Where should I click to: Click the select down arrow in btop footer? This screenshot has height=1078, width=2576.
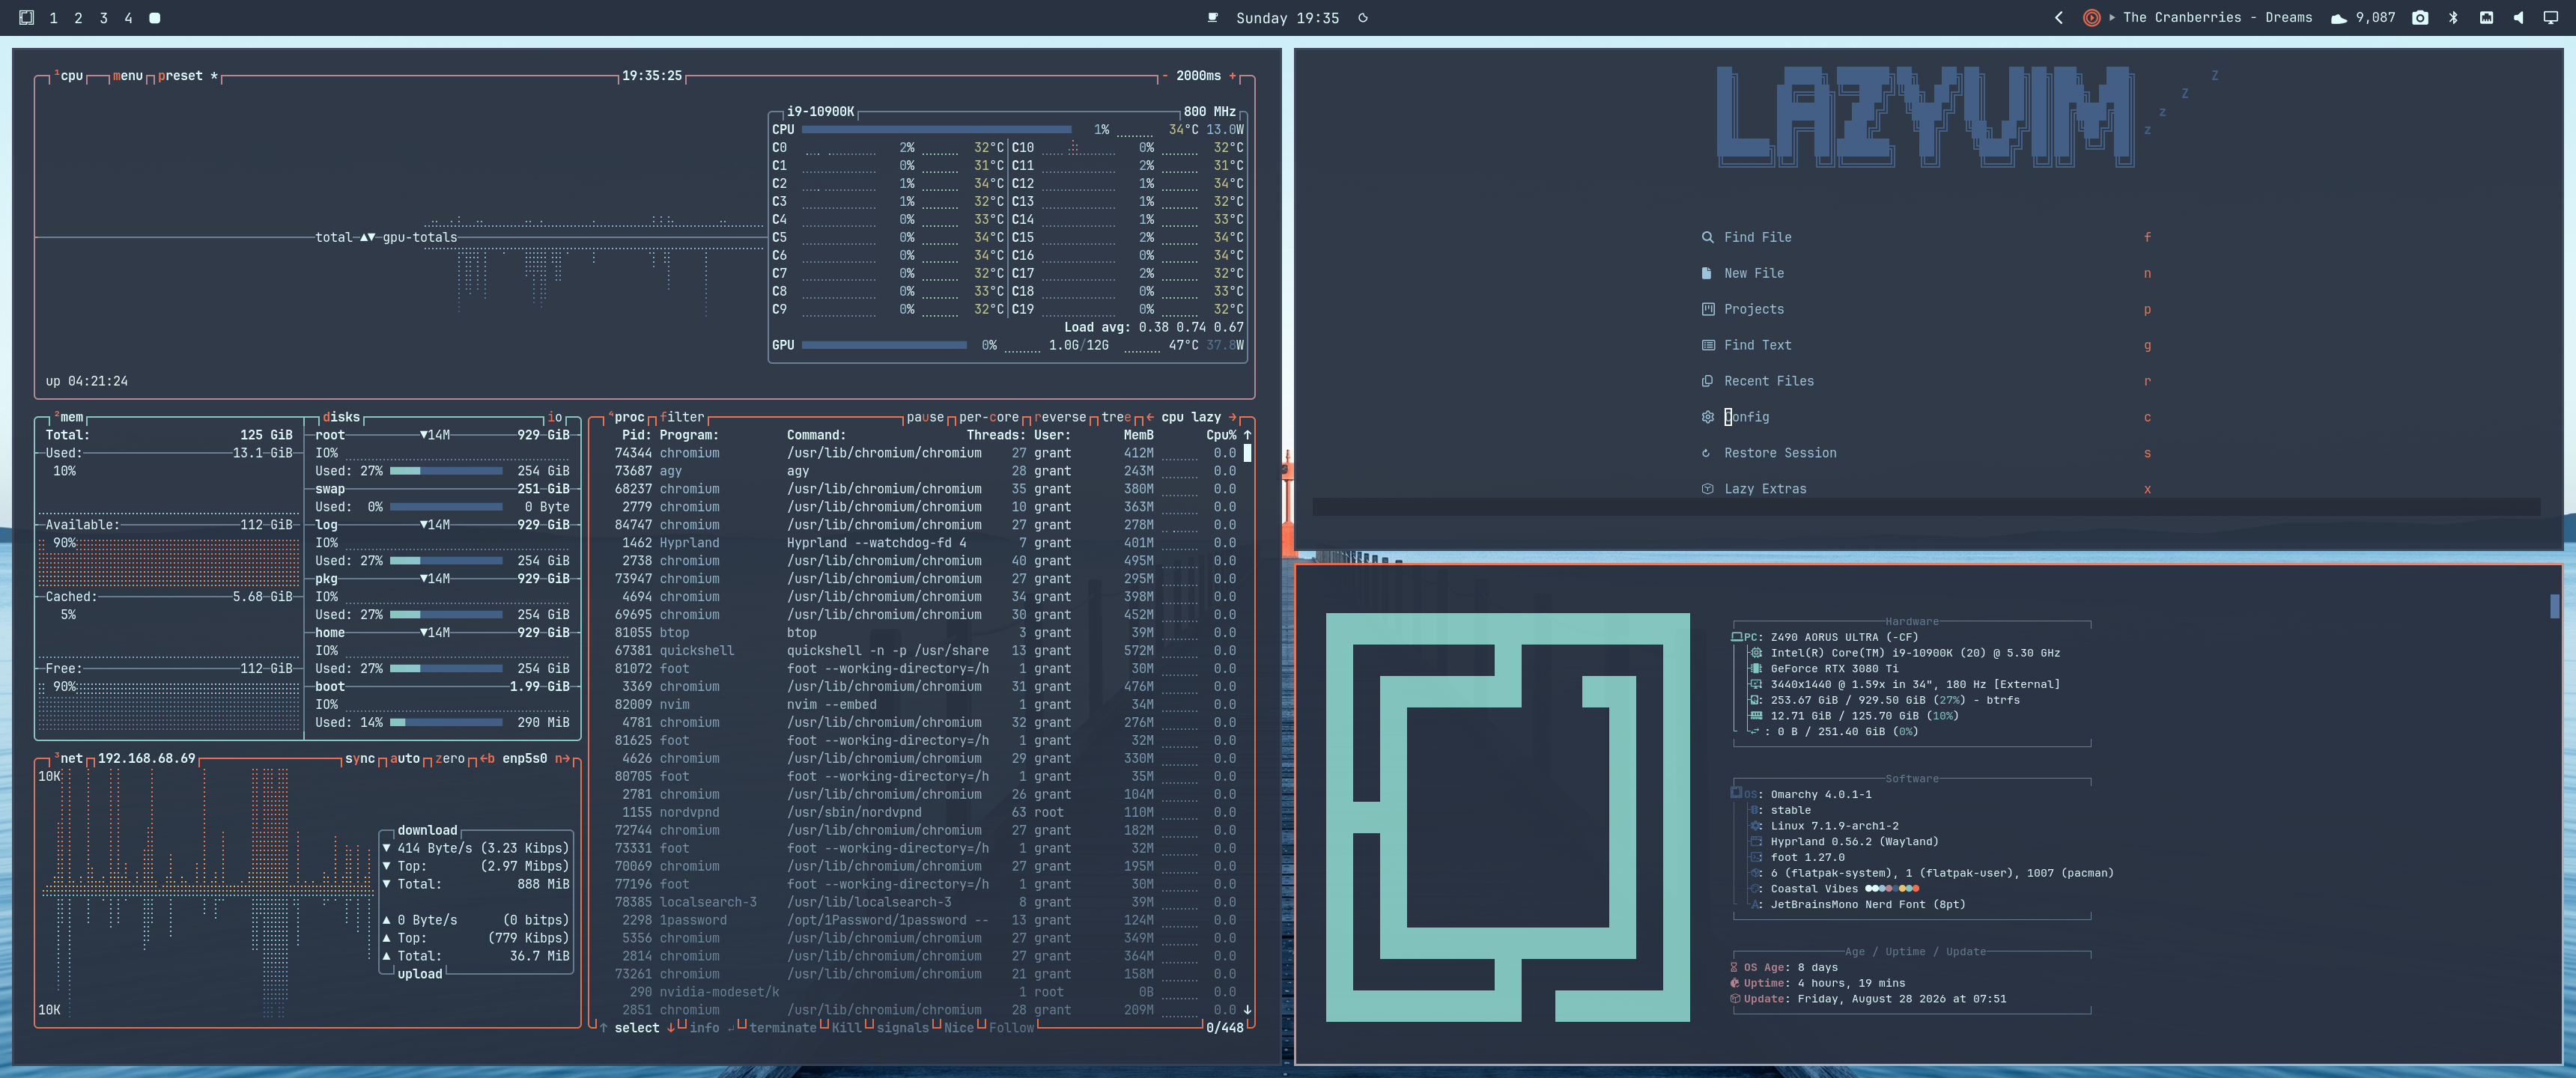point(671,1028)
